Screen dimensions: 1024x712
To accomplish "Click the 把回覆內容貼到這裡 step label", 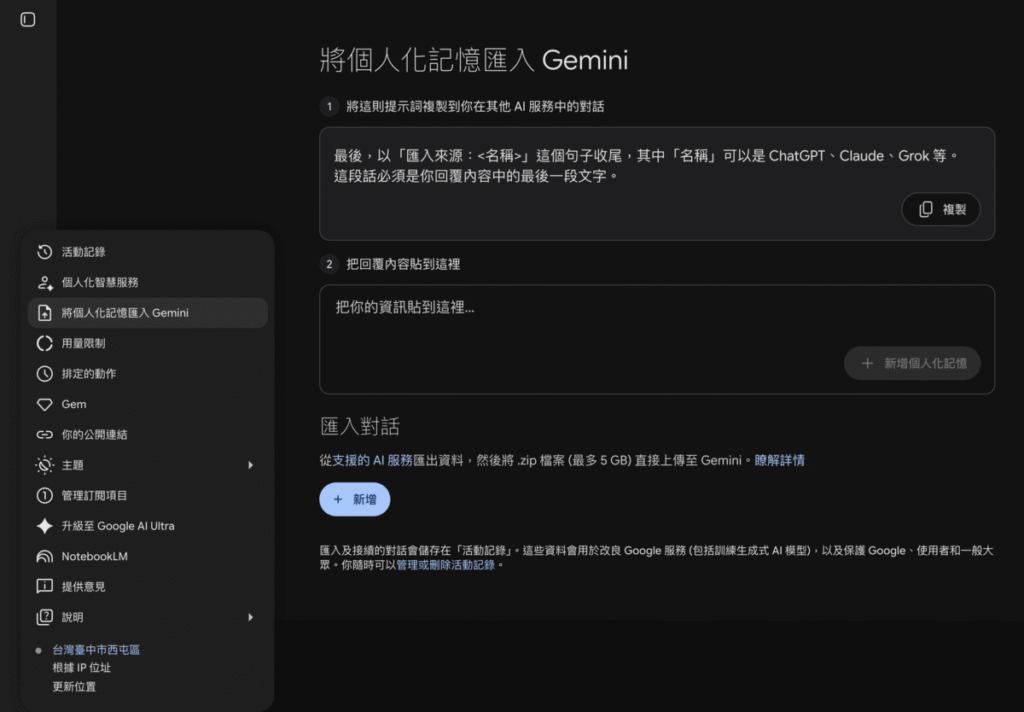I will click(403, 265).
